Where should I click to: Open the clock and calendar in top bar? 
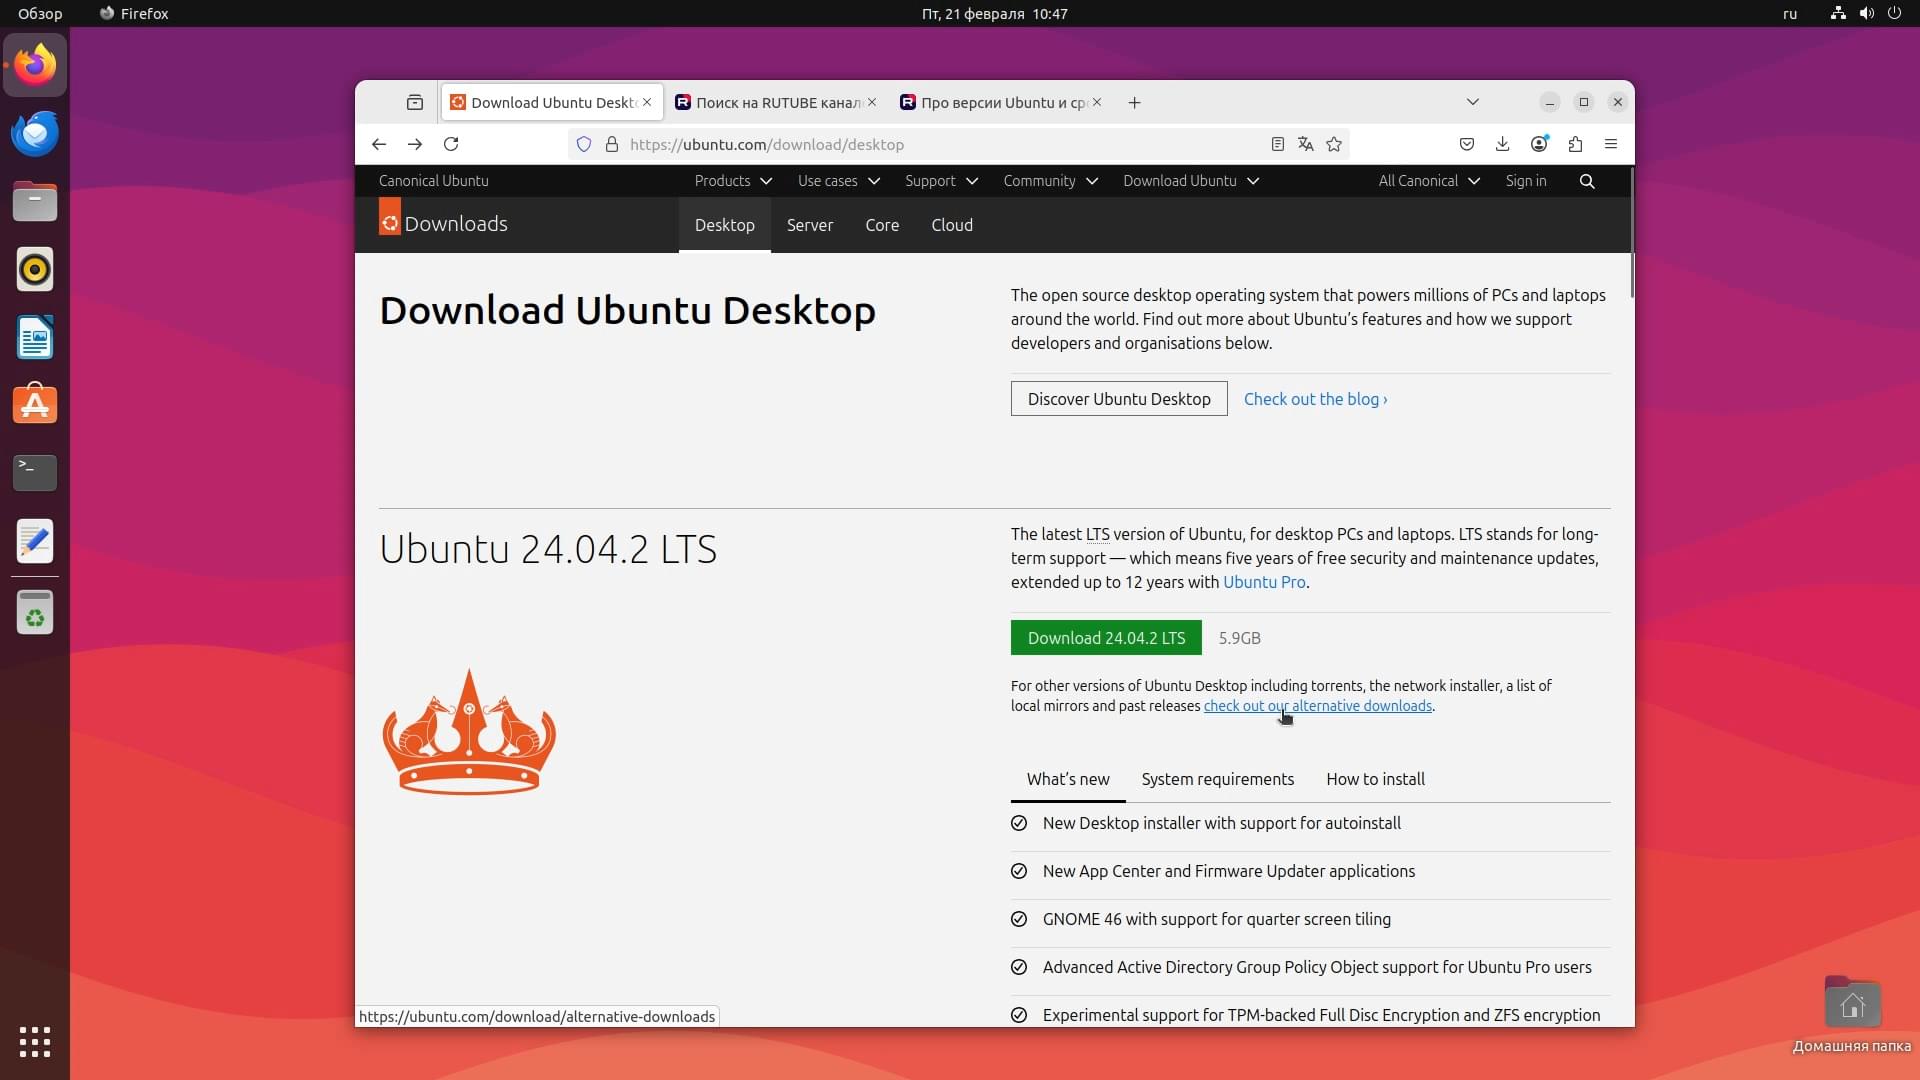coord(994,14)
